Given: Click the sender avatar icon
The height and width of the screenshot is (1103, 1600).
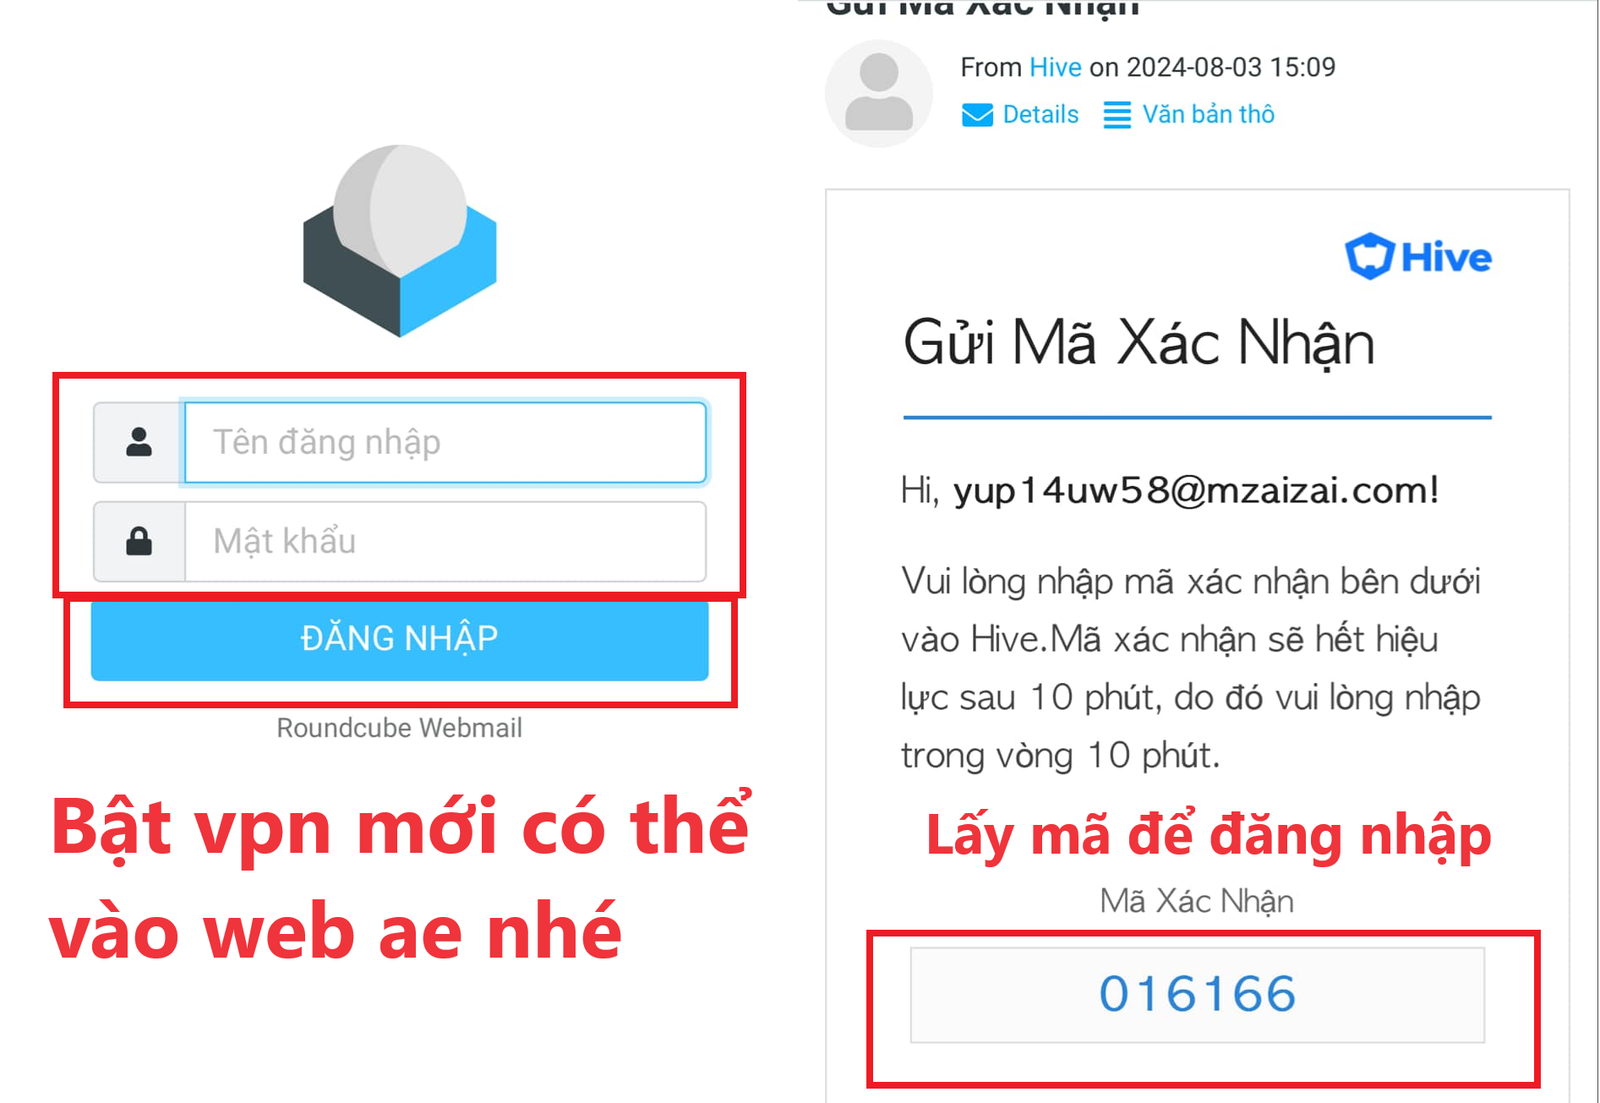Looking at the screenshot, I should (879, 94).
